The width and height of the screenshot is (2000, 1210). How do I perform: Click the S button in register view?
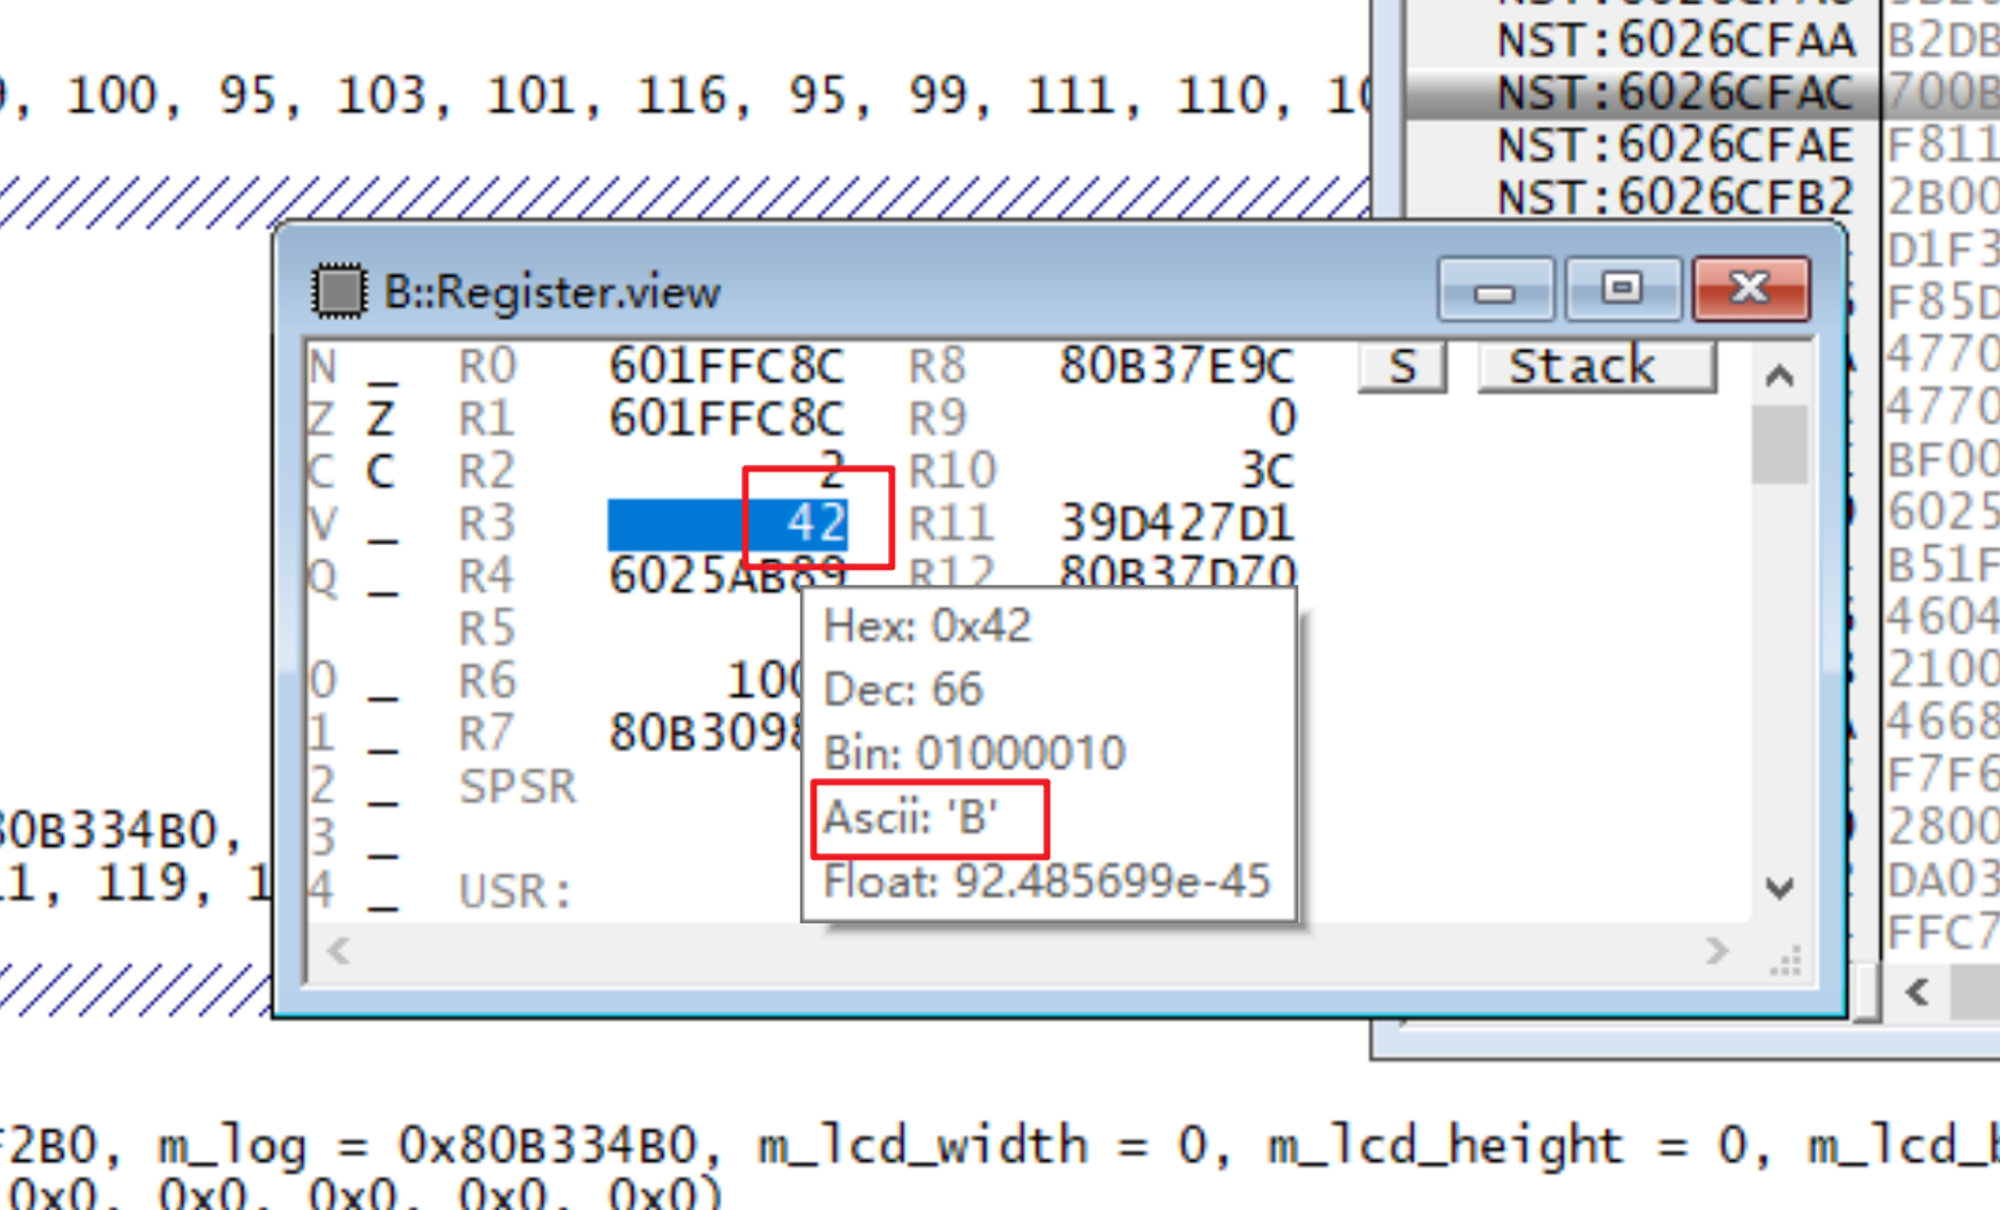(1402, 367)
